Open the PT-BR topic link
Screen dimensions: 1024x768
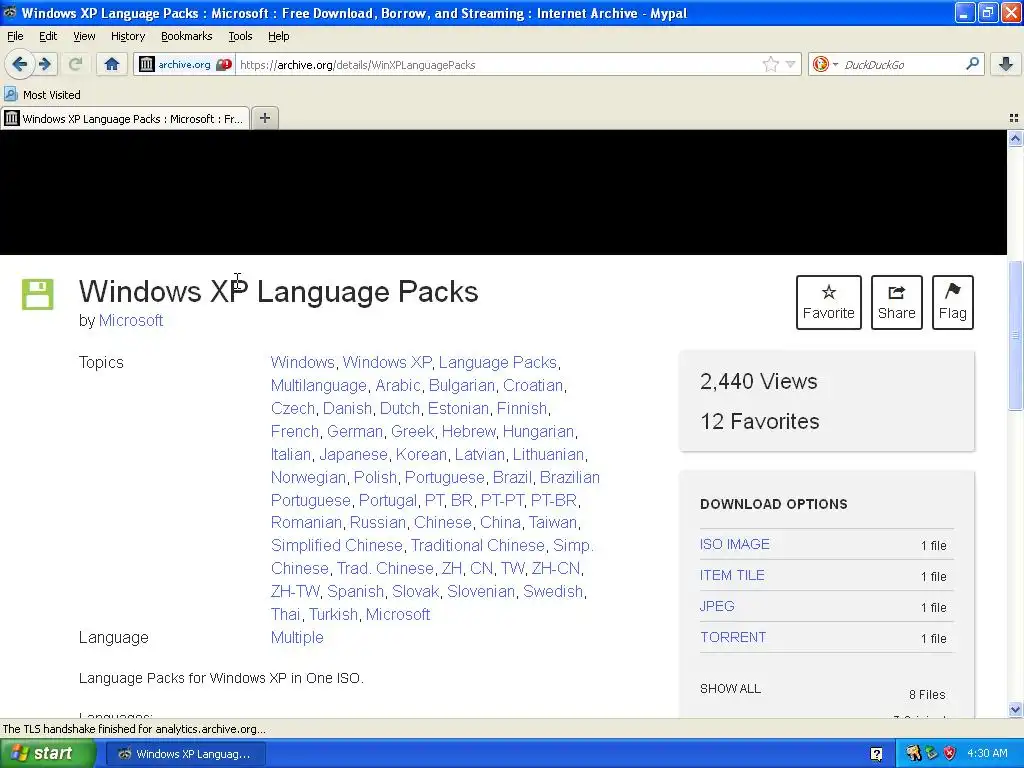coord(554,500)
